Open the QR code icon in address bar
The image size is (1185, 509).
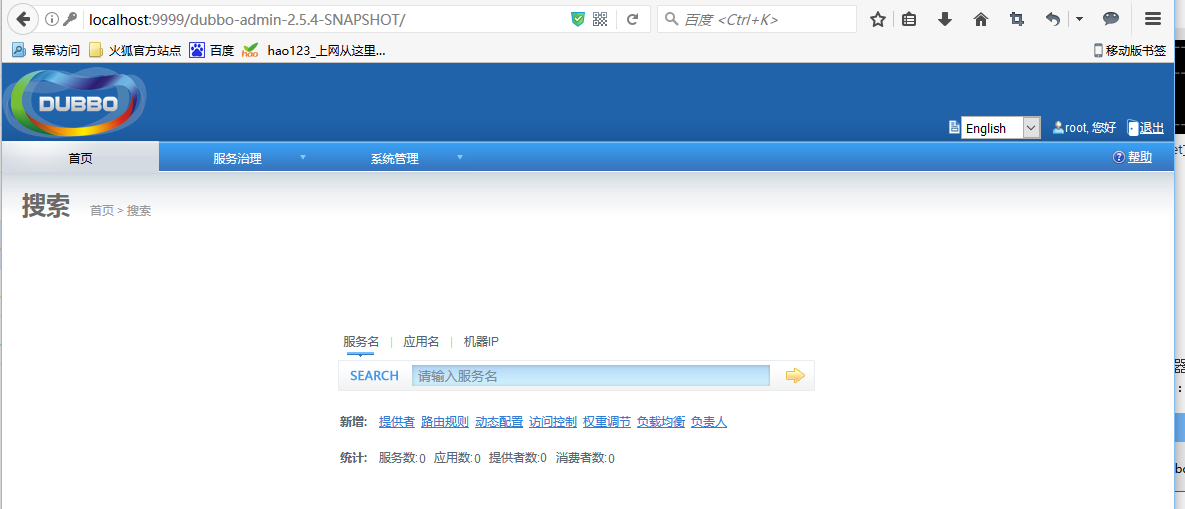[600, 19]
